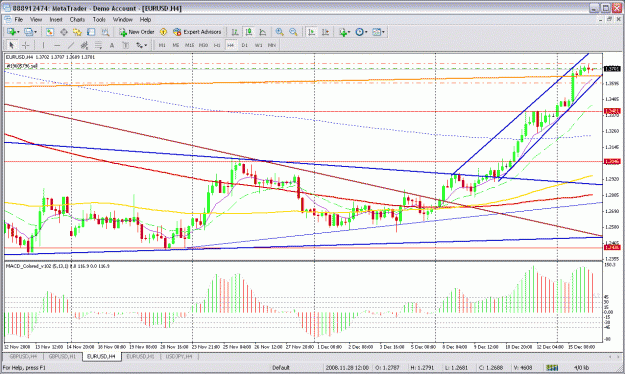Select the Crosshair tool

(x=26, y=45)
